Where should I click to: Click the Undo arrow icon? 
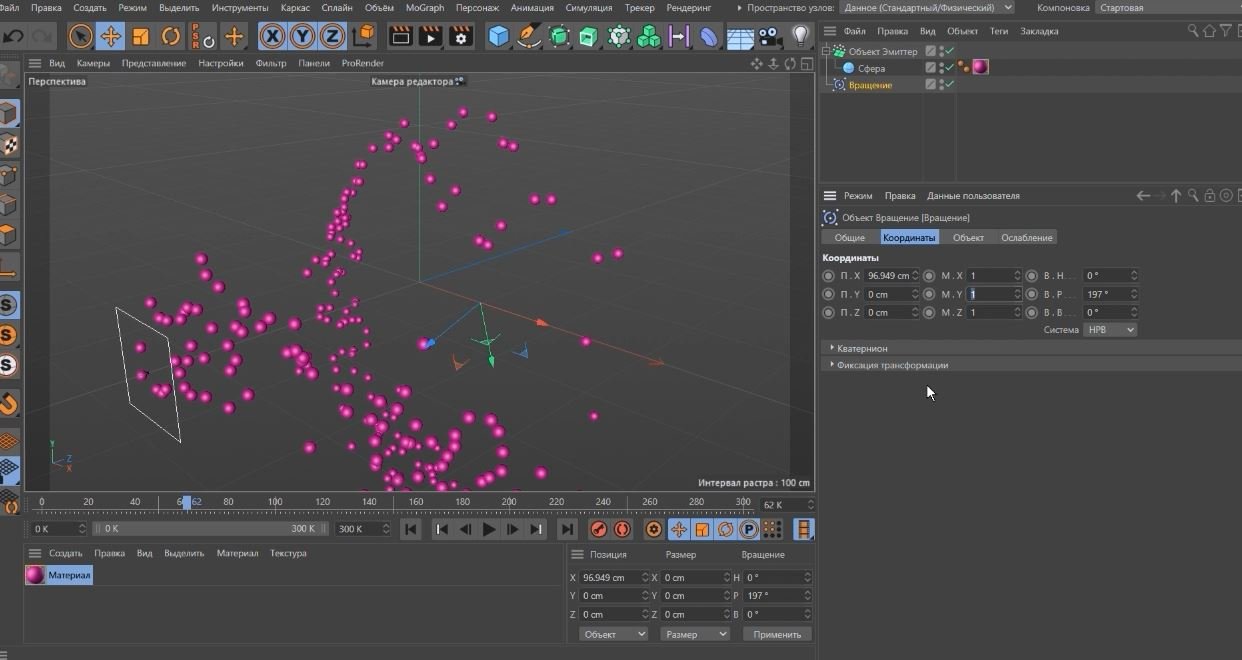point(13,37)
